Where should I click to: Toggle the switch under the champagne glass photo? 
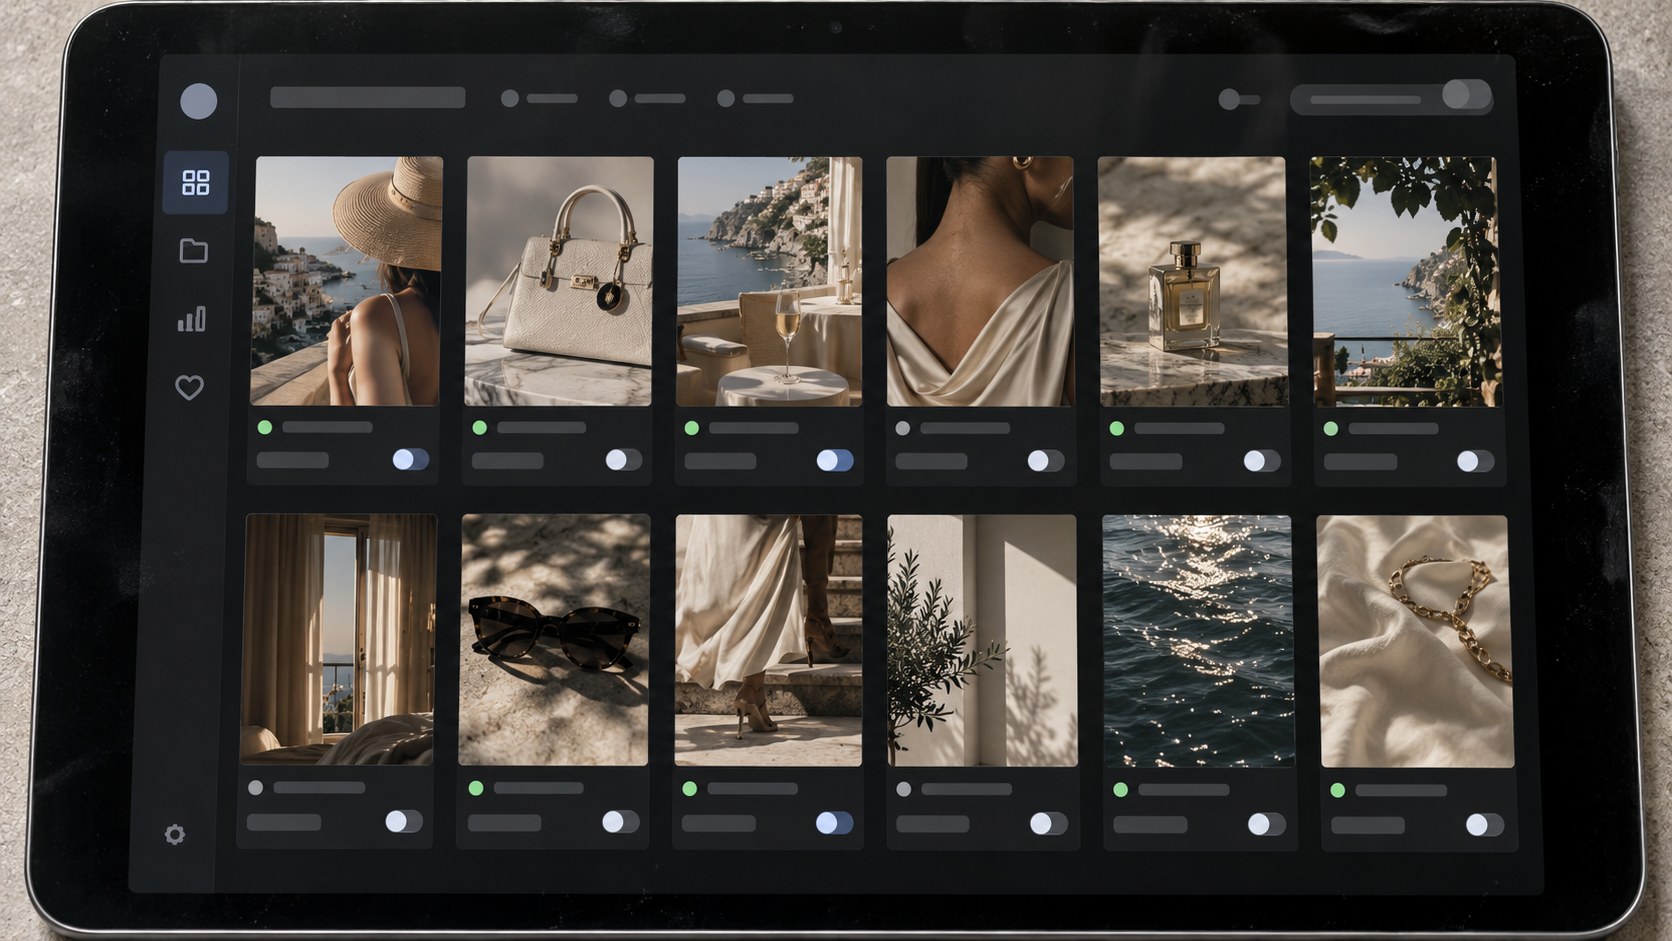click(x=835, y=460)
